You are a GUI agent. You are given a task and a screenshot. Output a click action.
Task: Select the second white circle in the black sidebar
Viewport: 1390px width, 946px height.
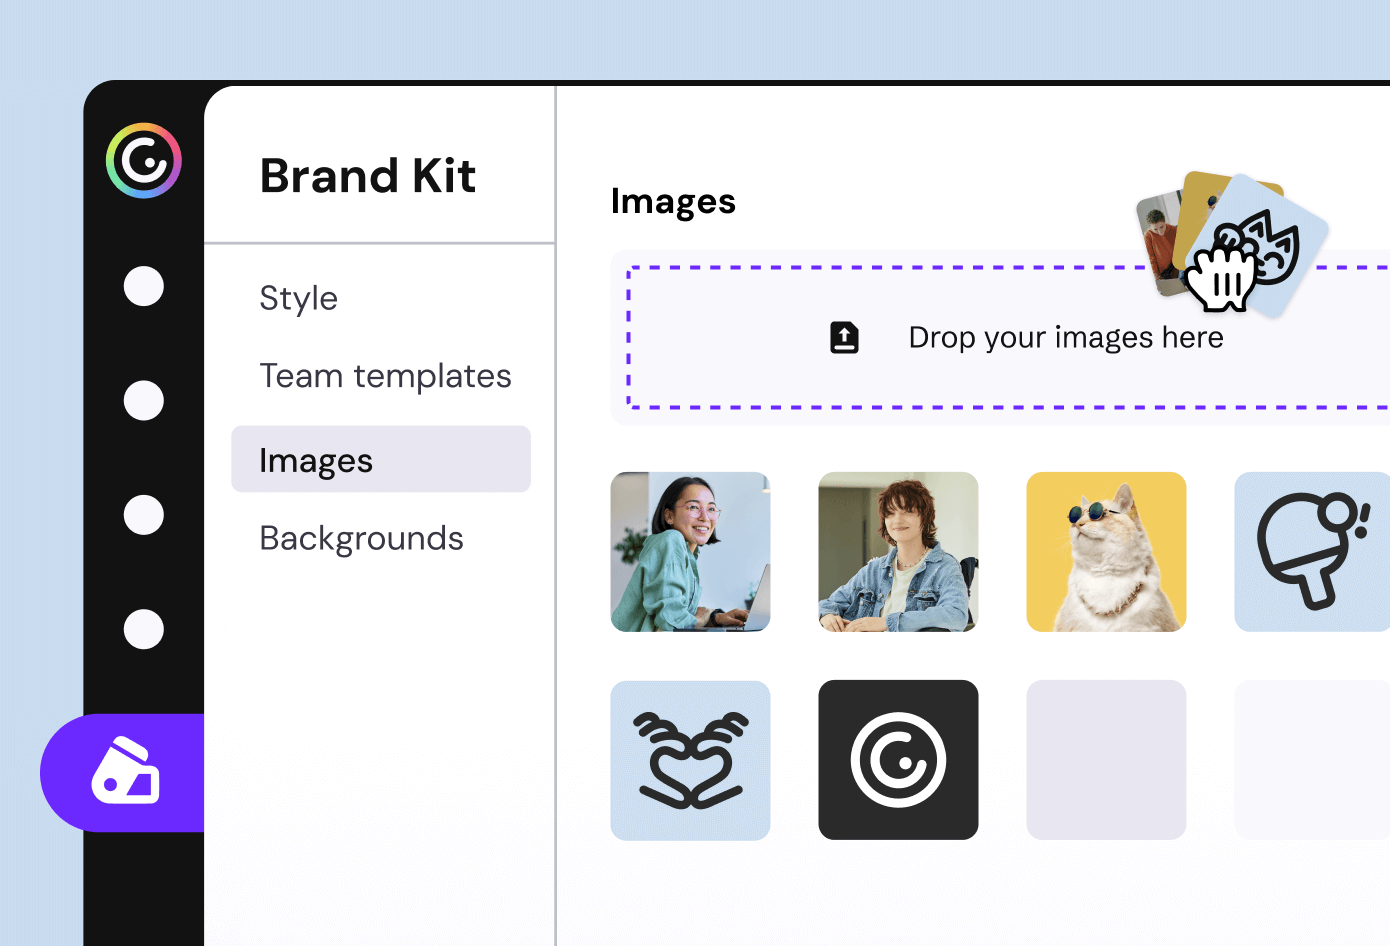[144, 400]
